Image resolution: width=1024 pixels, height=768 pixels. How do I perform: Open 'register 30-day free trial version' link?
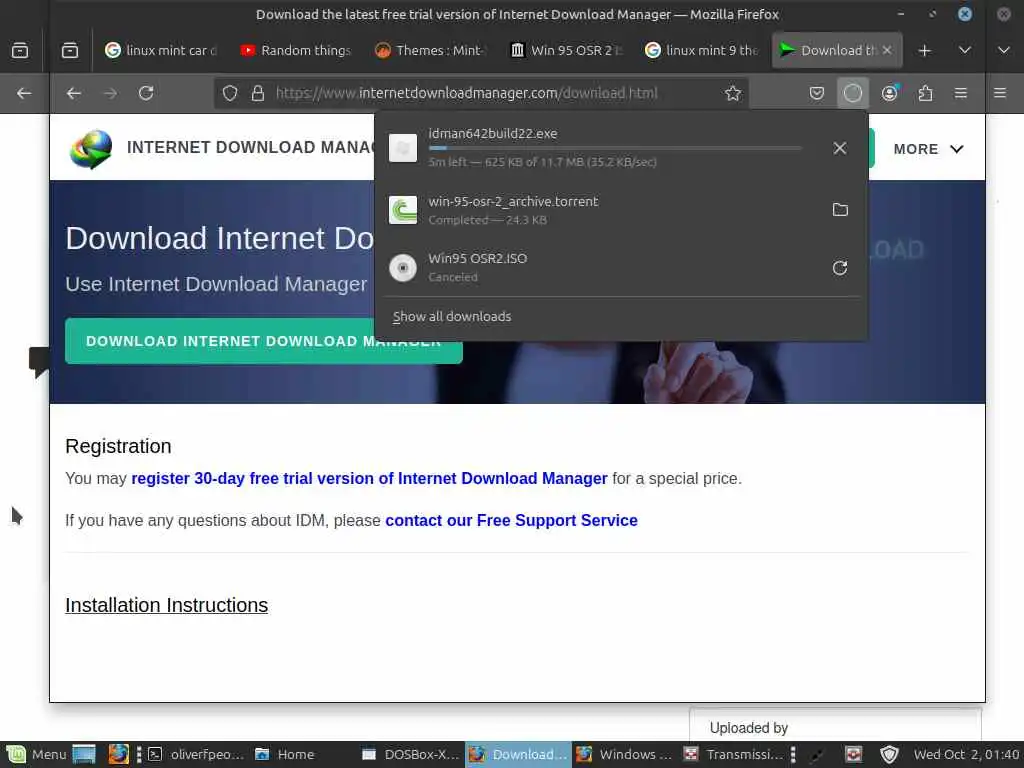pos(369,479)
